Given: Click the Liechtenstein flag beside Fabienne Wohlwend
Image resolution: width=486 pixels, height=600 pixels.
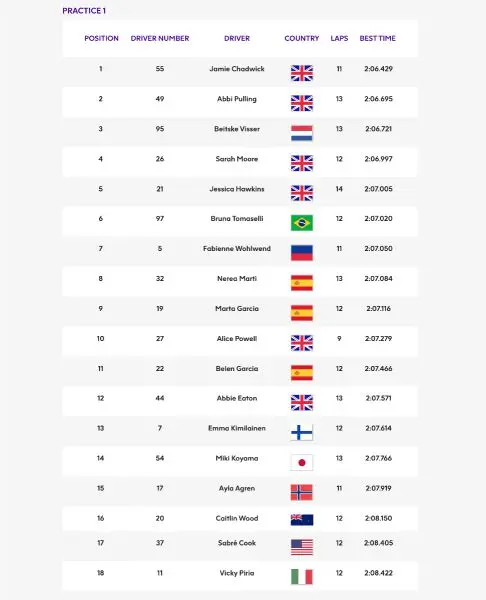Looking at the screenshot, I should pos(302,253).
